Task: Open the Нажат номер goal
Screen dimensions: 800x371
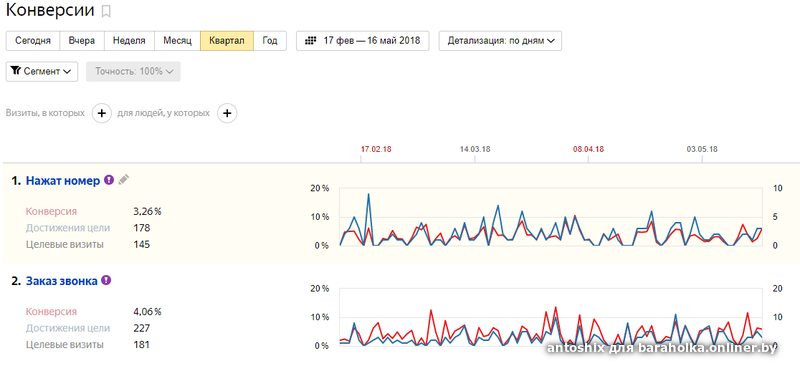Action: (x=63, y=181)
